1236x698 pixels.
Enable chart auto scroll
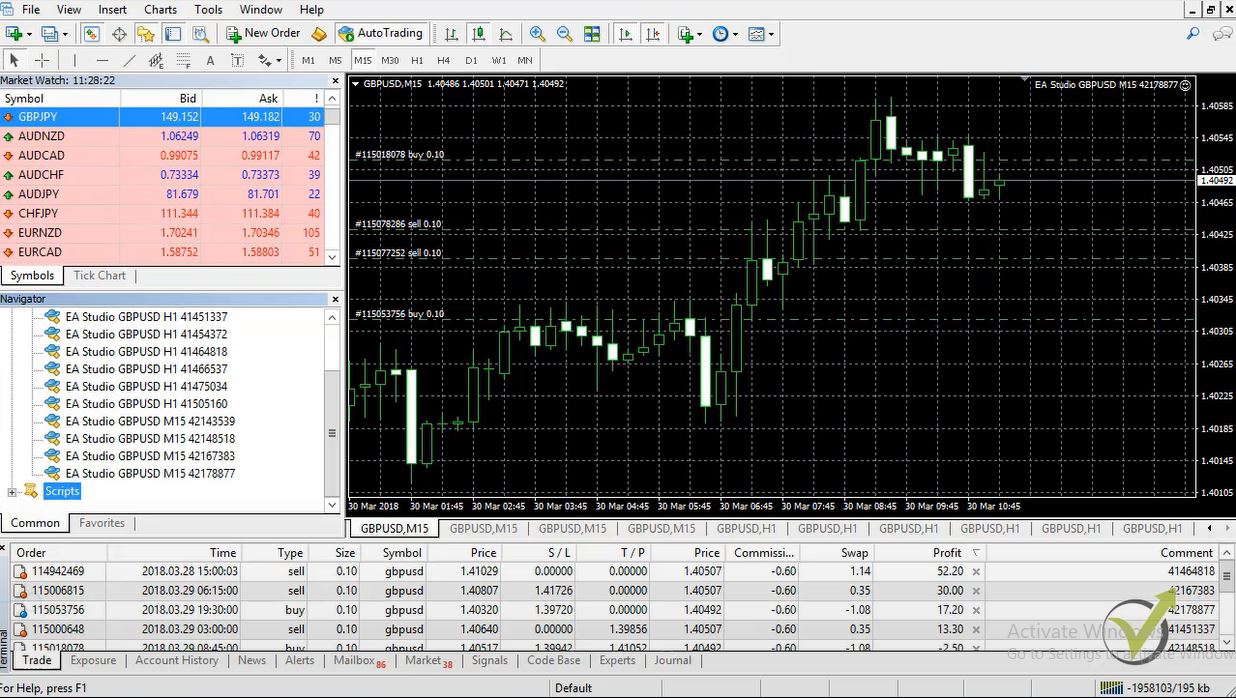[625, 33]
